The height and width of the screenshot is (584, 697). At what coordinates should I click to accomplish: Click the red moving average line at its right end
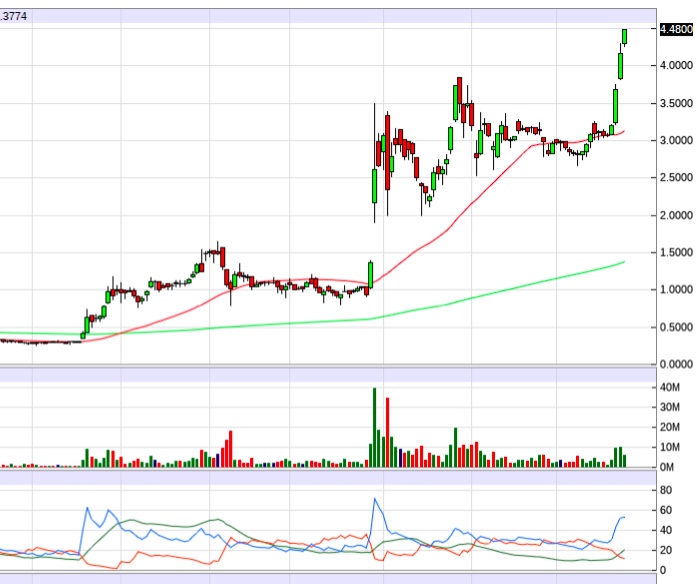[622, 132]
